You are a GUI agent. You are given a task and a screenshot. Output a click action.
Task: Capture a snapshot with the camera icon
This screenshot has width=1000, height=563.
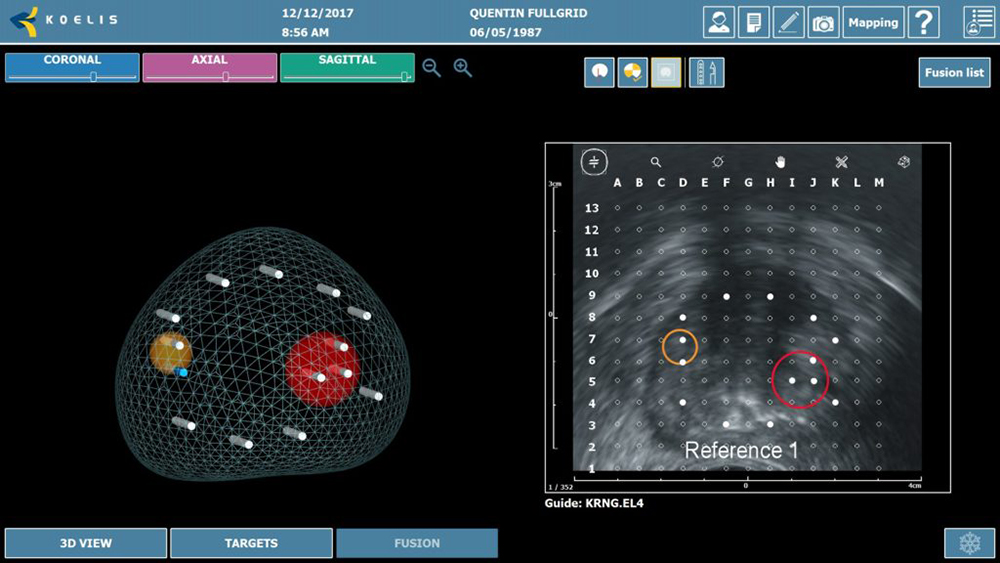tap(823, 22)
